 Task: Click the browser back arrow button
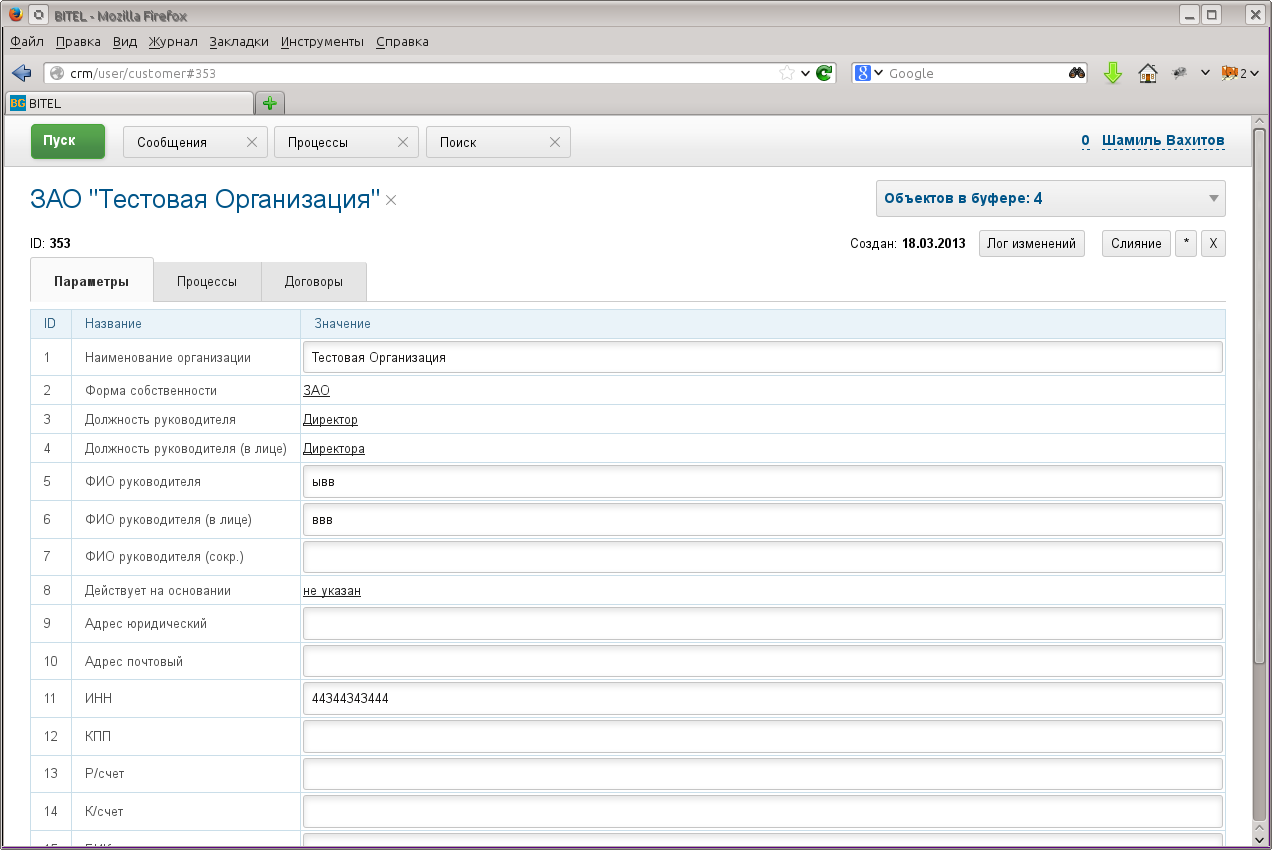(21, 73)
